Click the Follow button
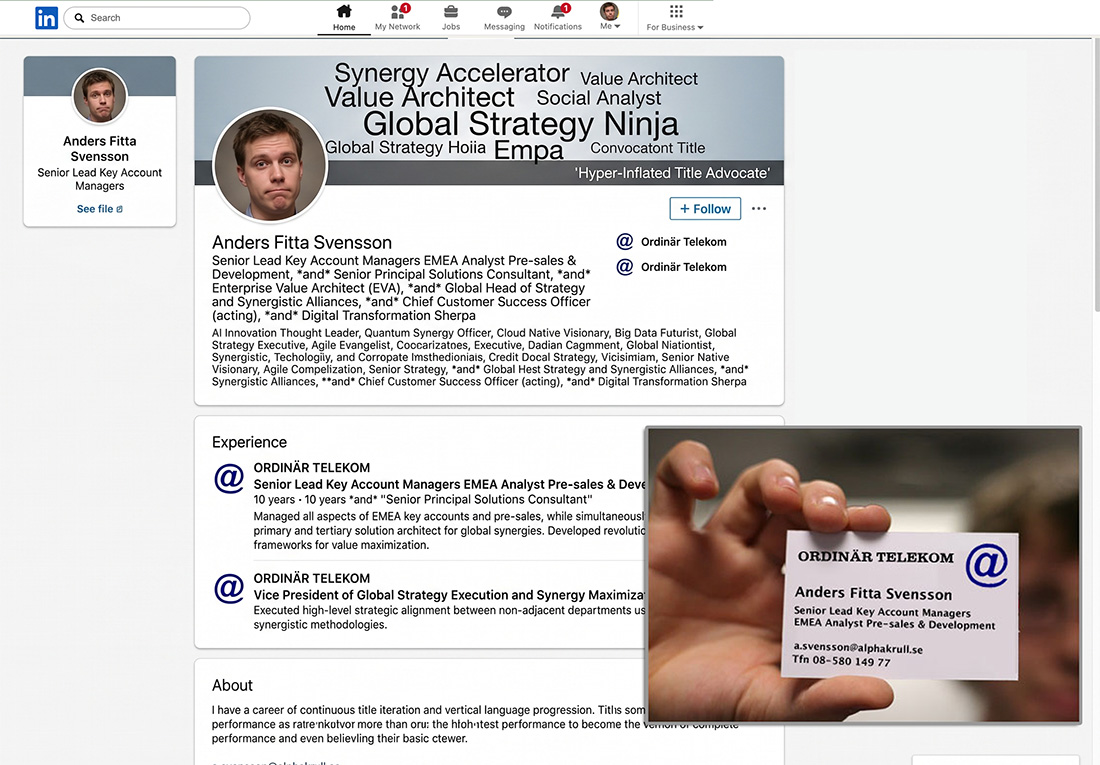This screenshot has width=1100, height=765. (705, 208)
